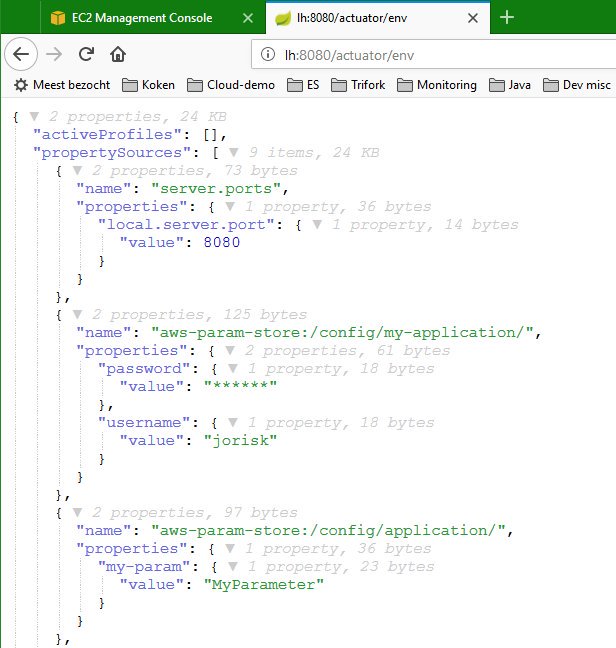Open the Trifork bookmark folder
The width and height of the screenshot is (616, 648).
point(358,85)
